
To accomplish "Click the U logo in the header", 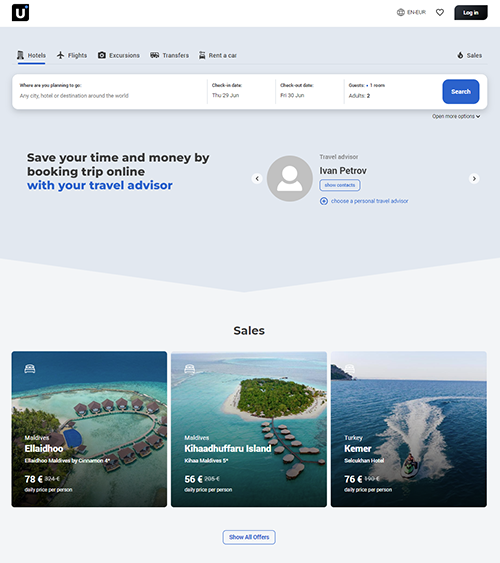I will point(20,13).
